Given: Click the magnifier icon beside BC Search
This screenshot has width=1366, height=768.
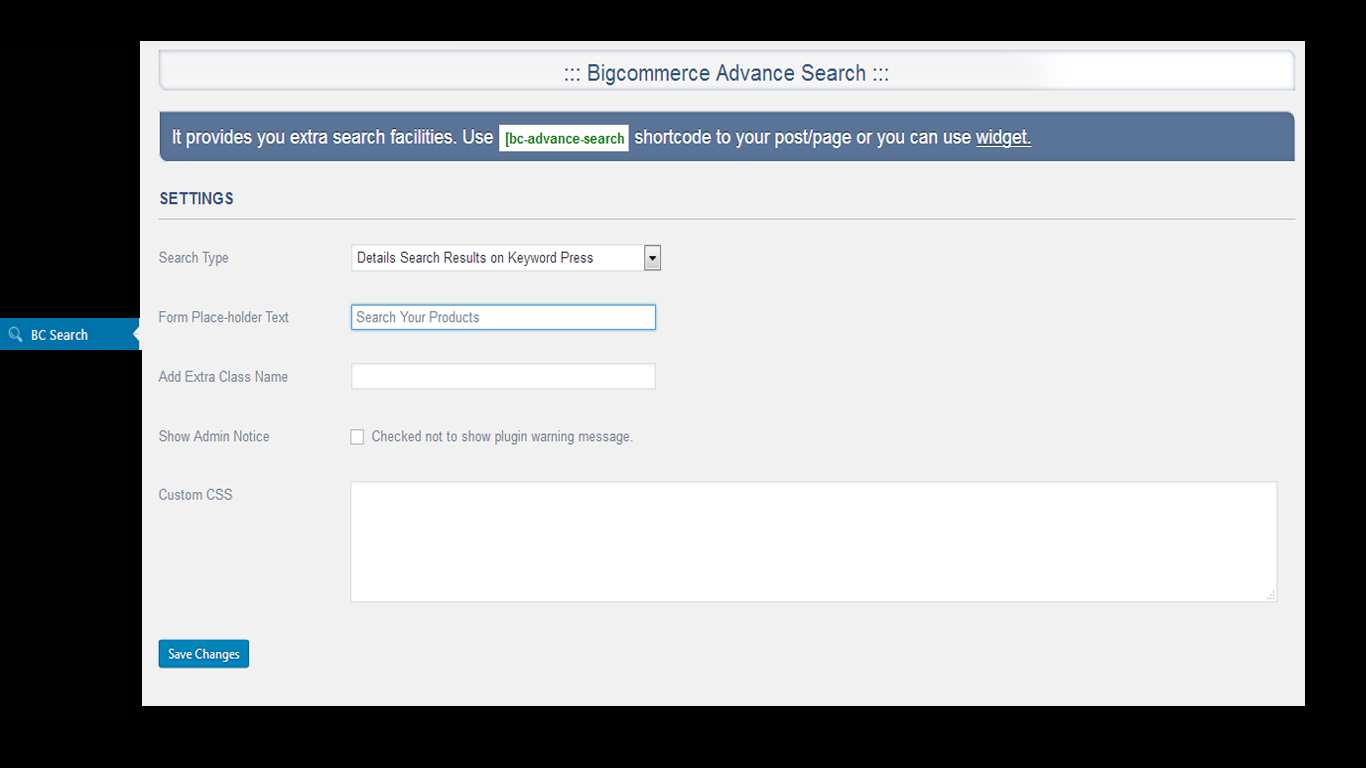Looking at the screenshot, I should pos(15,335).
